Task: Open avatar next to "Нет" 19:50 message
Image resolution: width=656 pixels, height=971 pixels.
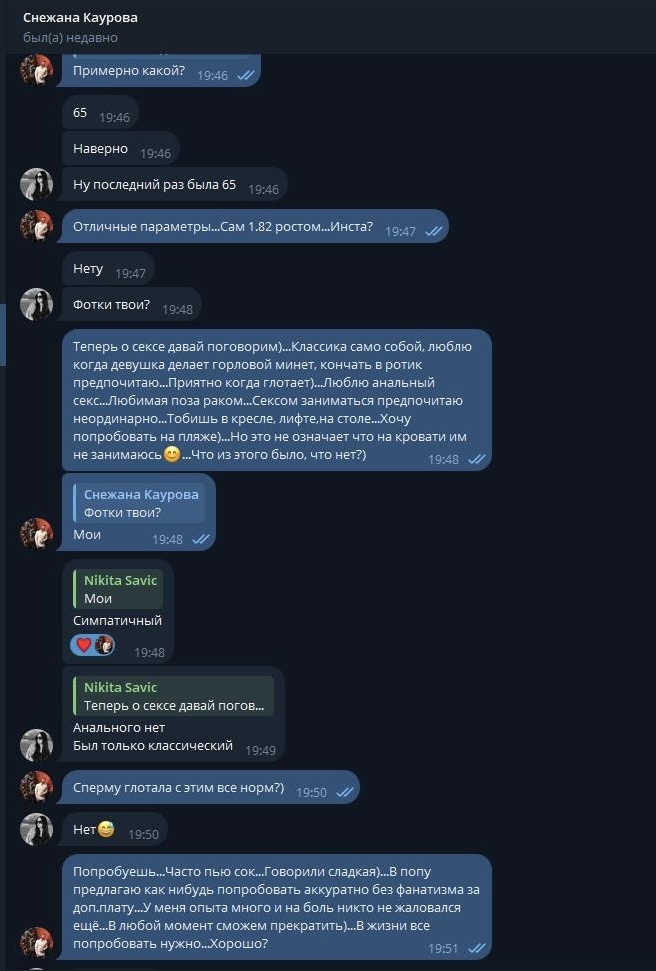Action: point(37,828)
